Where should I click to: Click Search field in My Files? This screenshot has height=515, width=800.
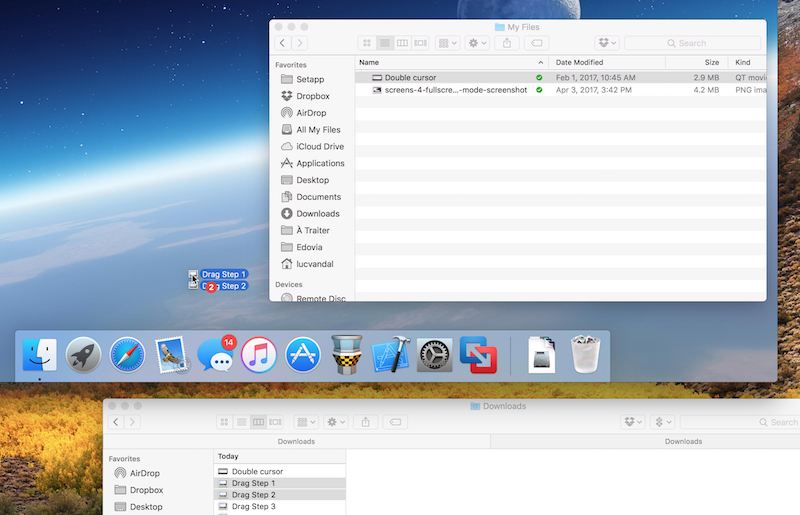[x=693, y=43]
